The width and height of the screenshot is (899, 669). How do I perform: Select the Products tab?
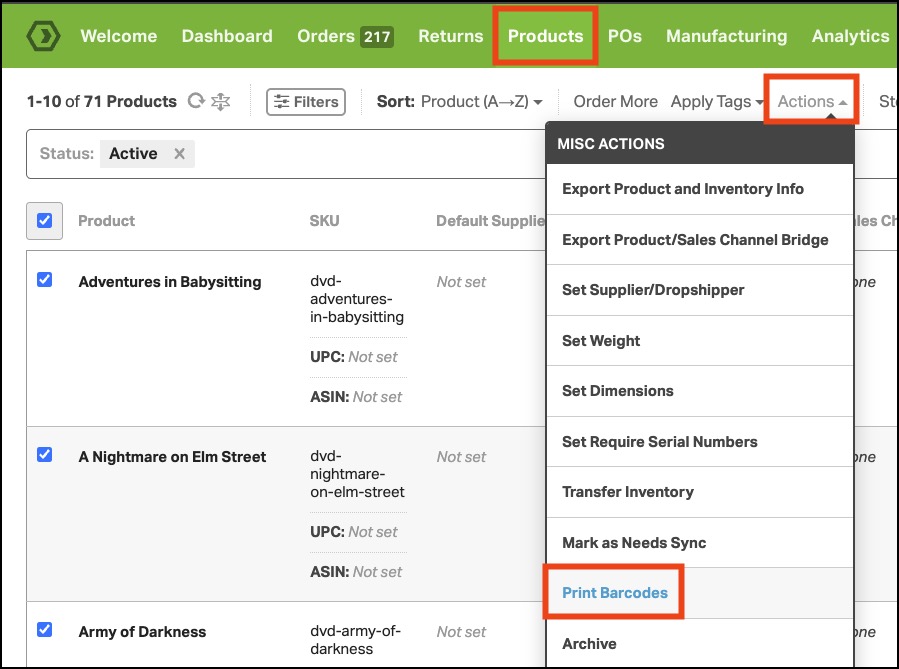[545, 36]
